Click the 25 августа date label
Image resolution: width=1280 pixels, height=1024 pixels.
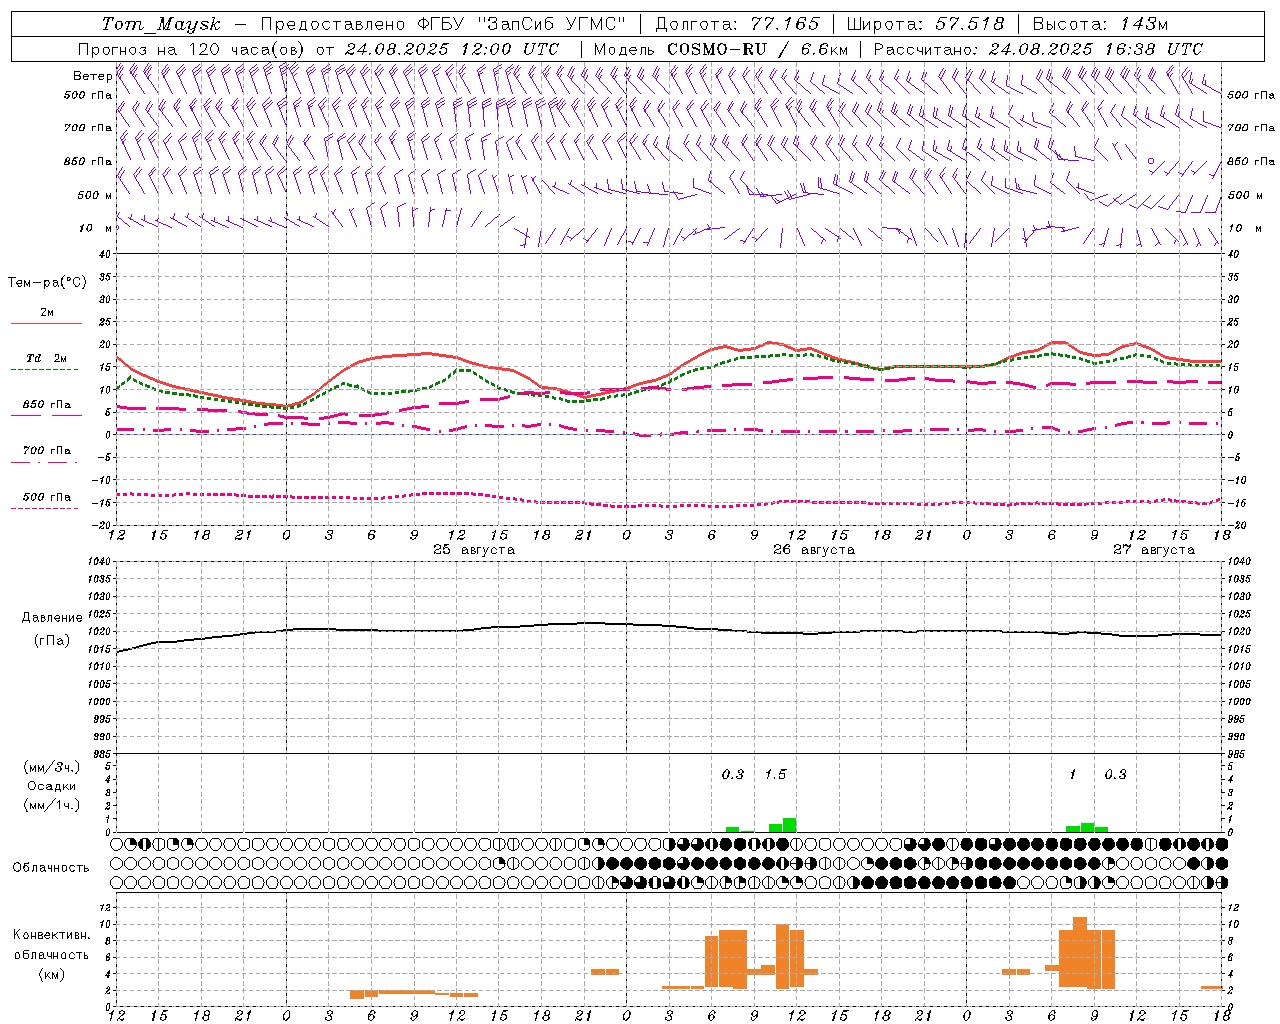(474, 550)
